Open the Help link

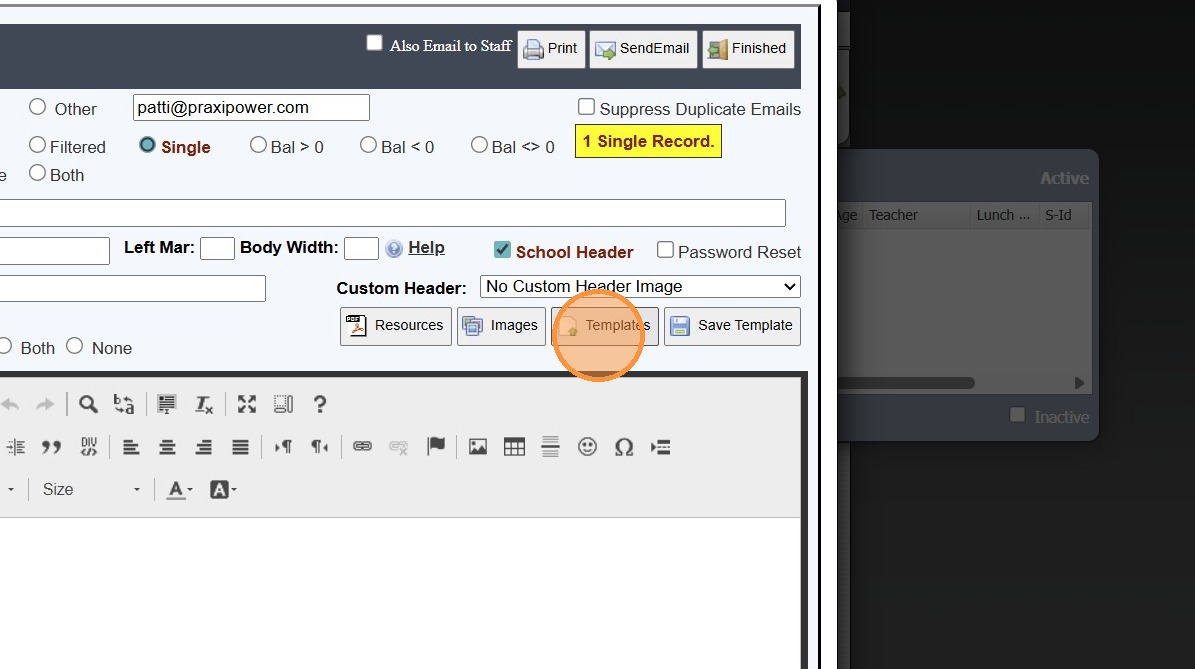[x=426, y=248]
